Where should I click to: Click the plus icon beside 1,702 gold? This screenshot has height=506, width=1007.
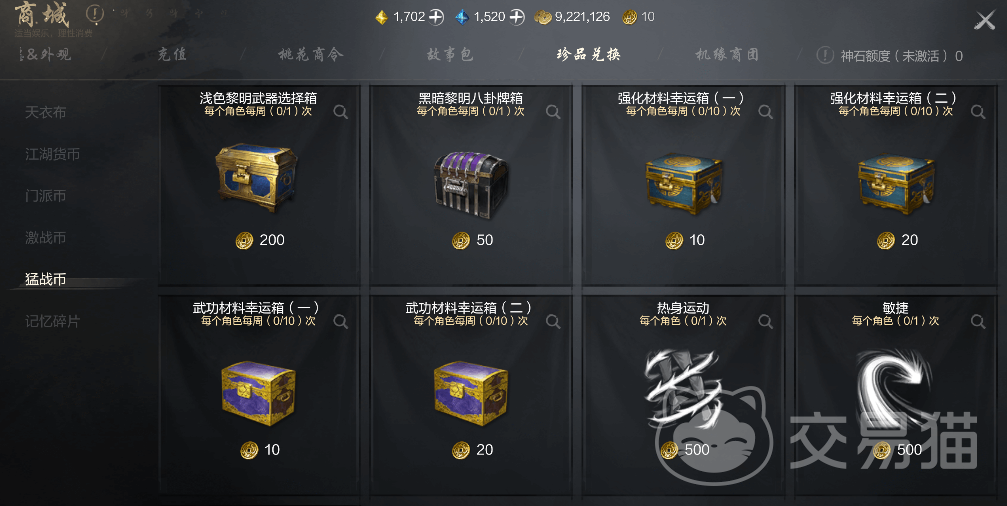tap(437, 17)
